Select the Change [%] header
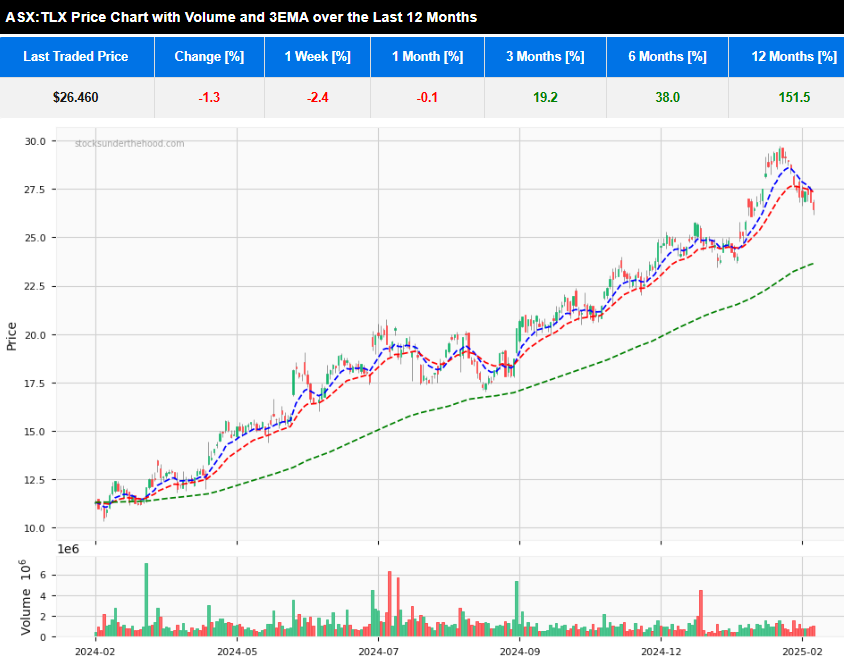The height and width of the screenshot is (662, 844). (x=209, y=57)
